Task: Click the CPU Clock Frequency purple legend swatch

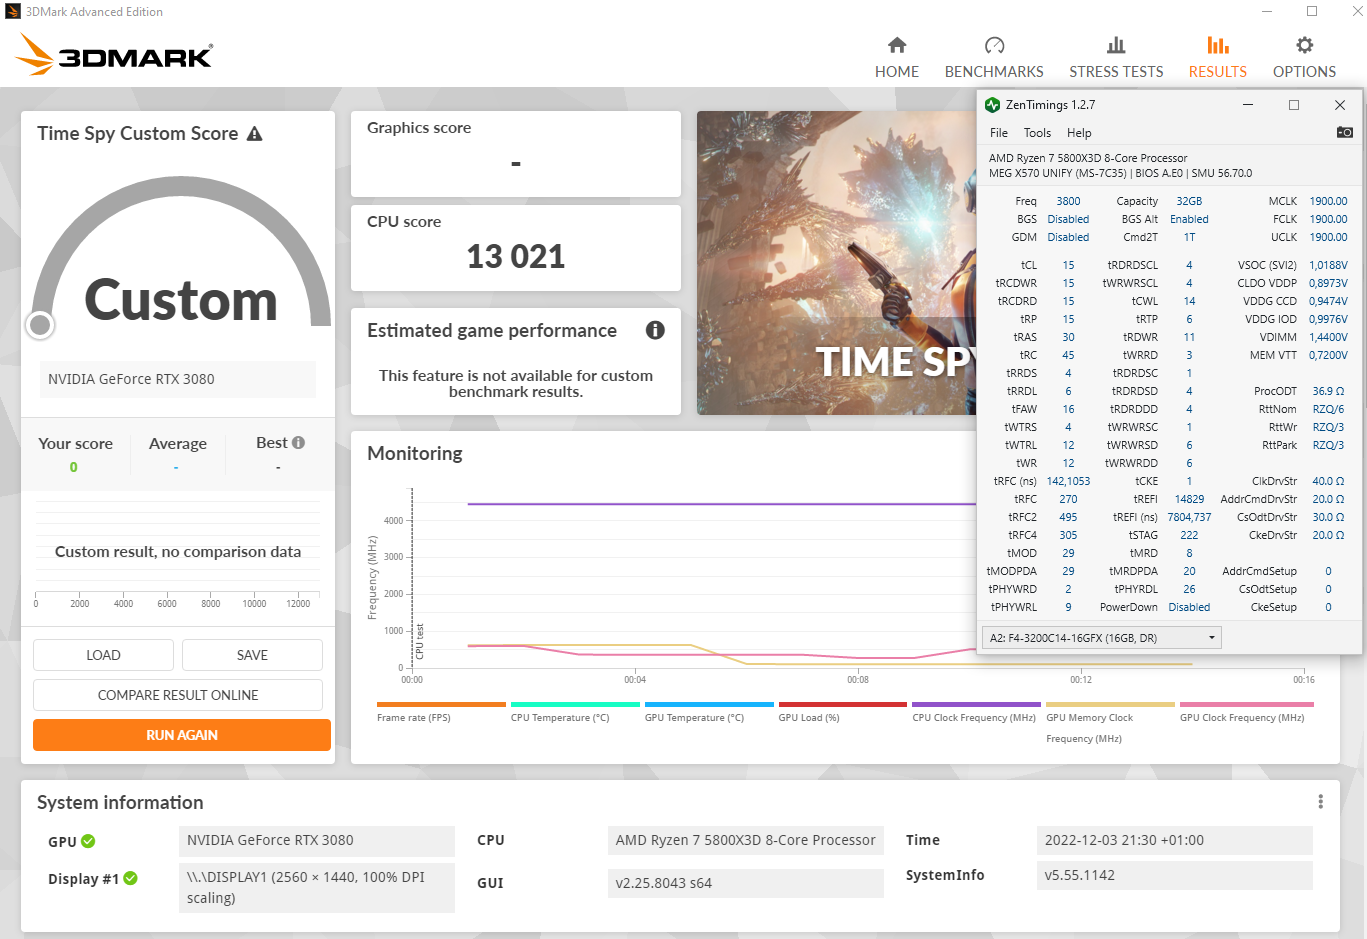Action: pos(976,704)
